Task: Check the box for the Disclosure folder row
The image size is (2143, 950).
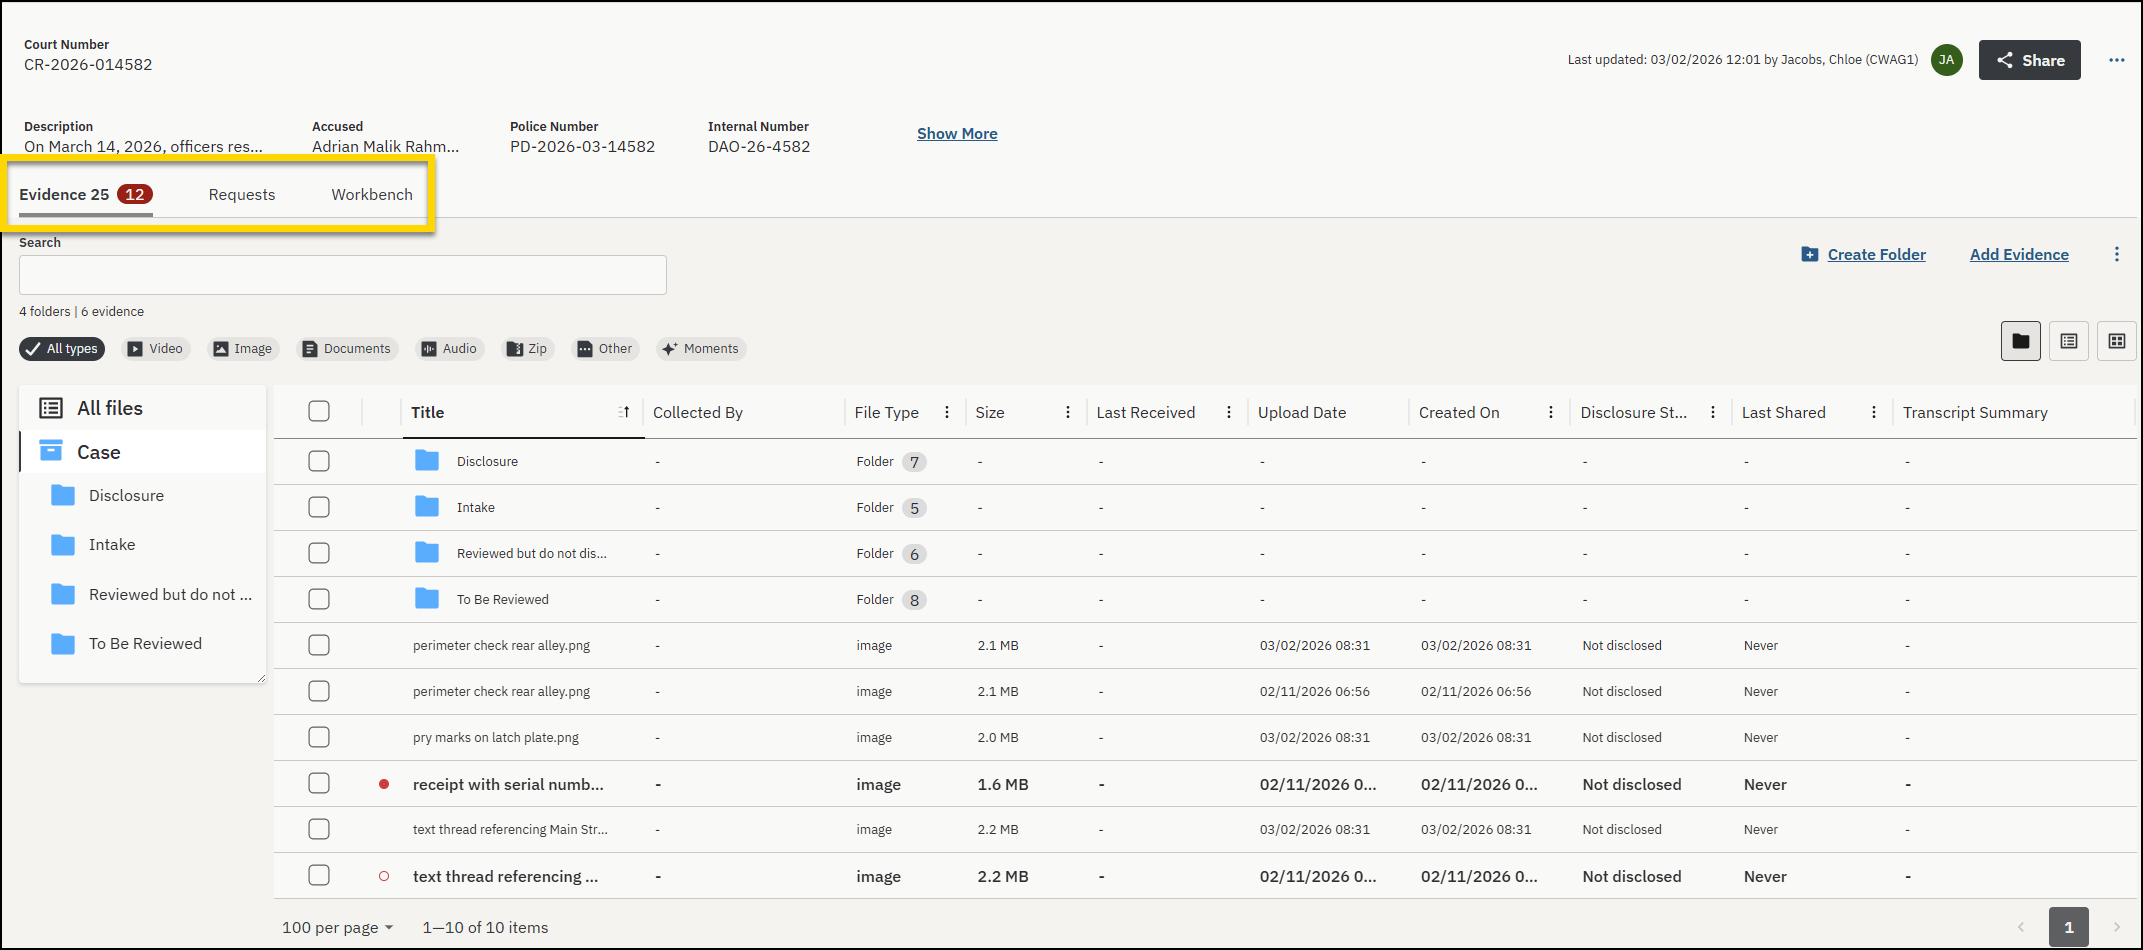Action: pyautogui.click(x=319, y=461)
